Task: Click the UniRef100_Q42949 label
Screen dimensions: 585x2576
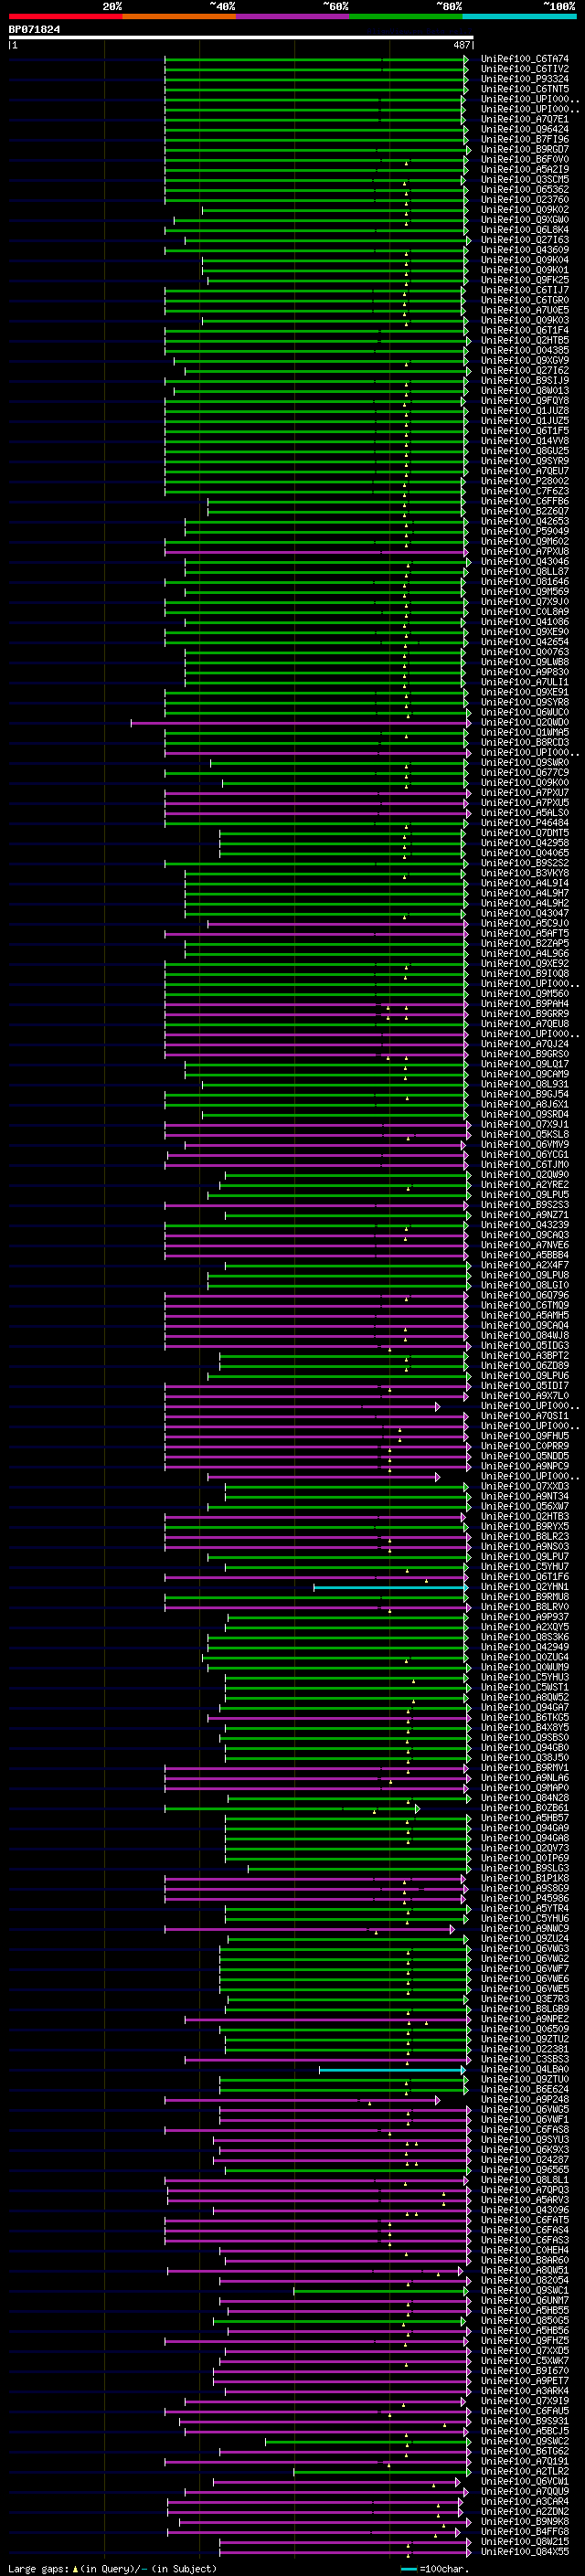Action: pyautogui.click(x=525, y=1647)
